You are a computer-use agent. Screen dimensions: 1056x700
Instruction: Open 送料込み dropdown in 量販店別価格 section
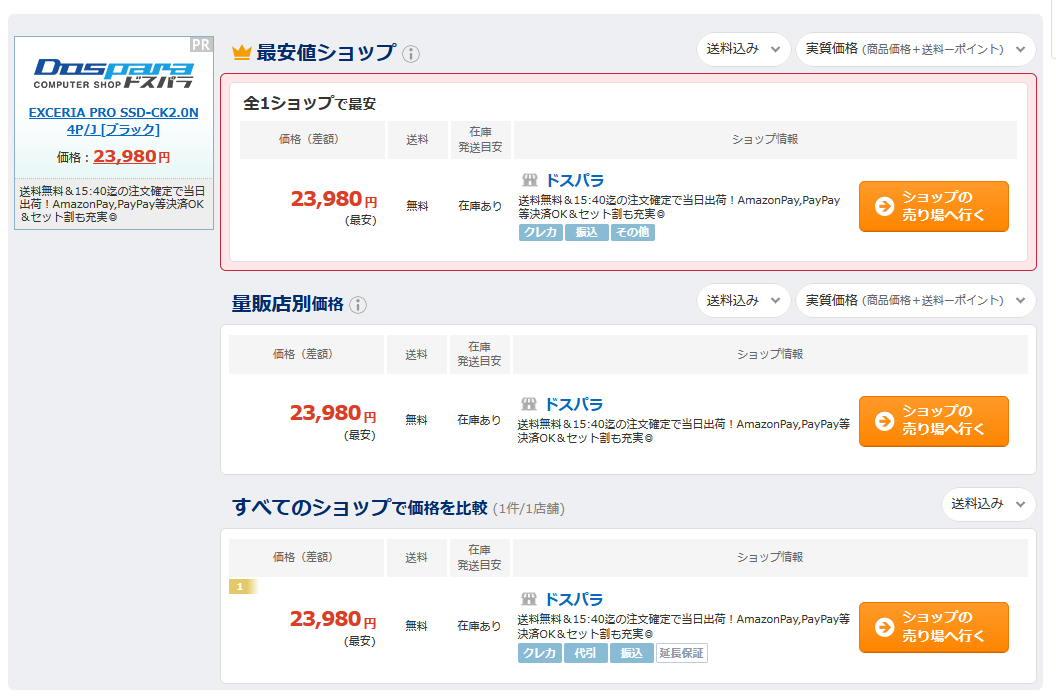pos(743,300)
